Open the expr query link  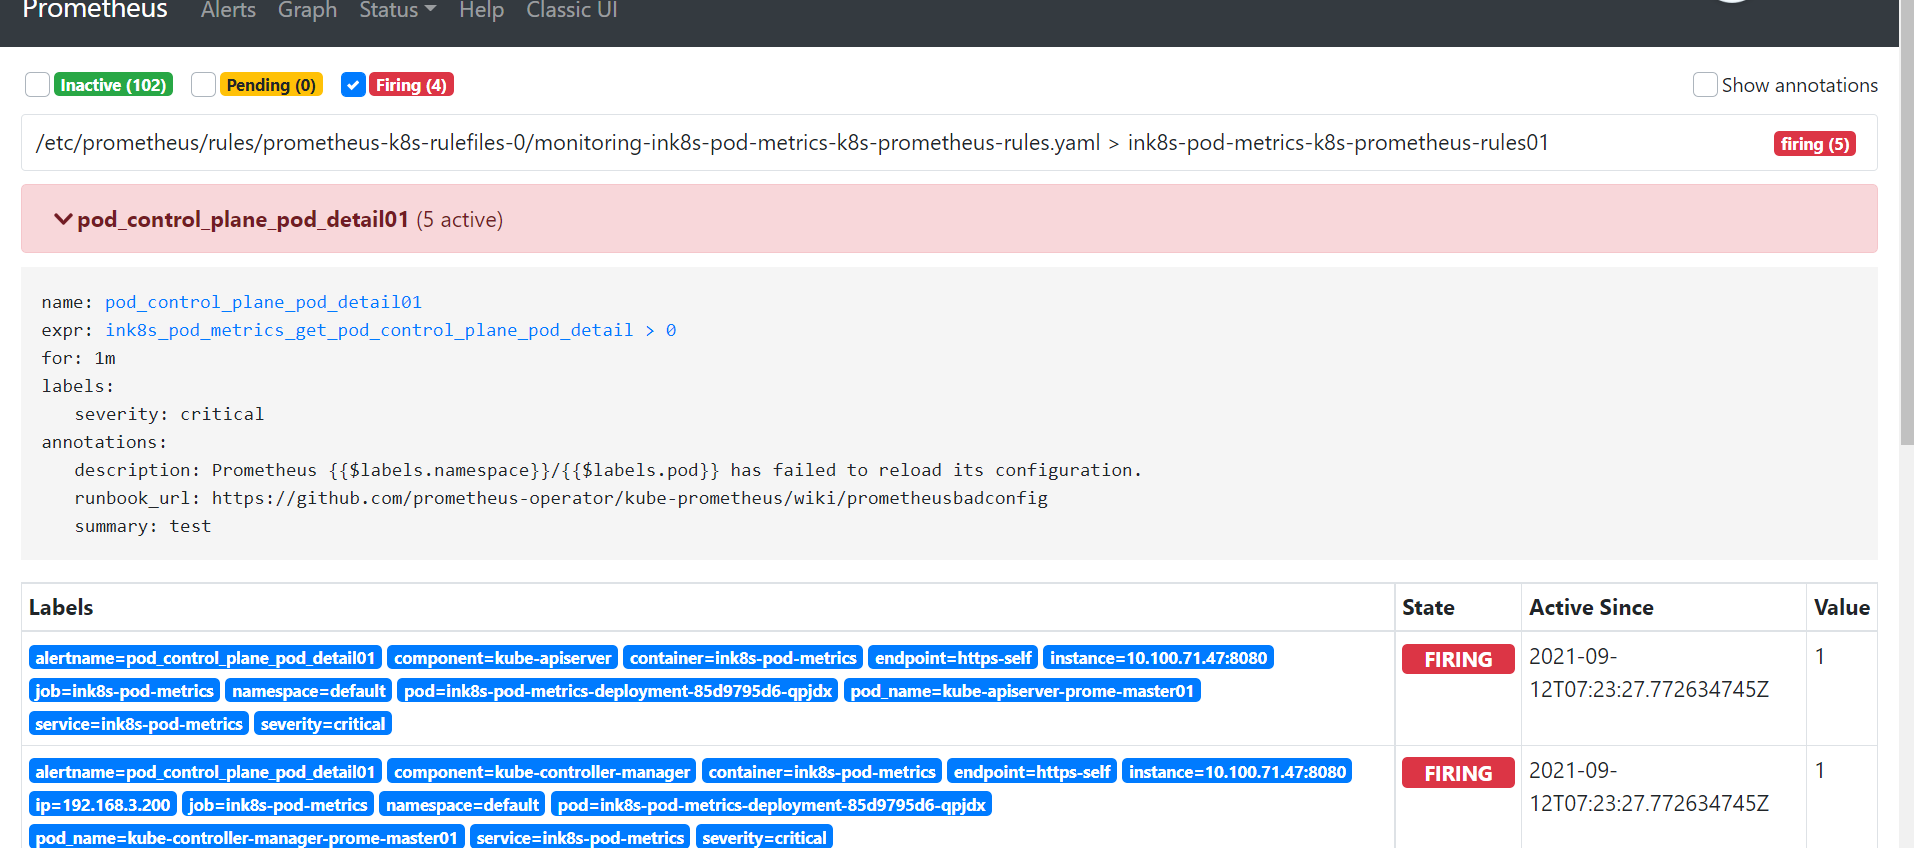pyautogui.click(x=391, y=330)
